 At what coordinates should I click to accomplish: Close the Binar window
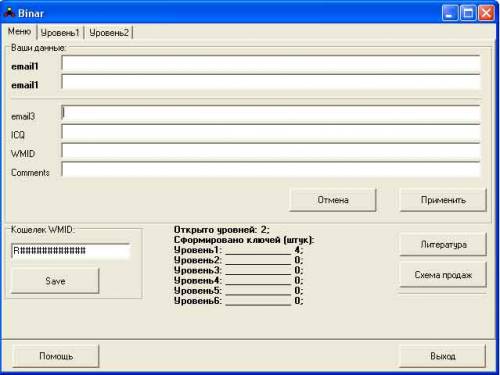[x=486, y=13]
